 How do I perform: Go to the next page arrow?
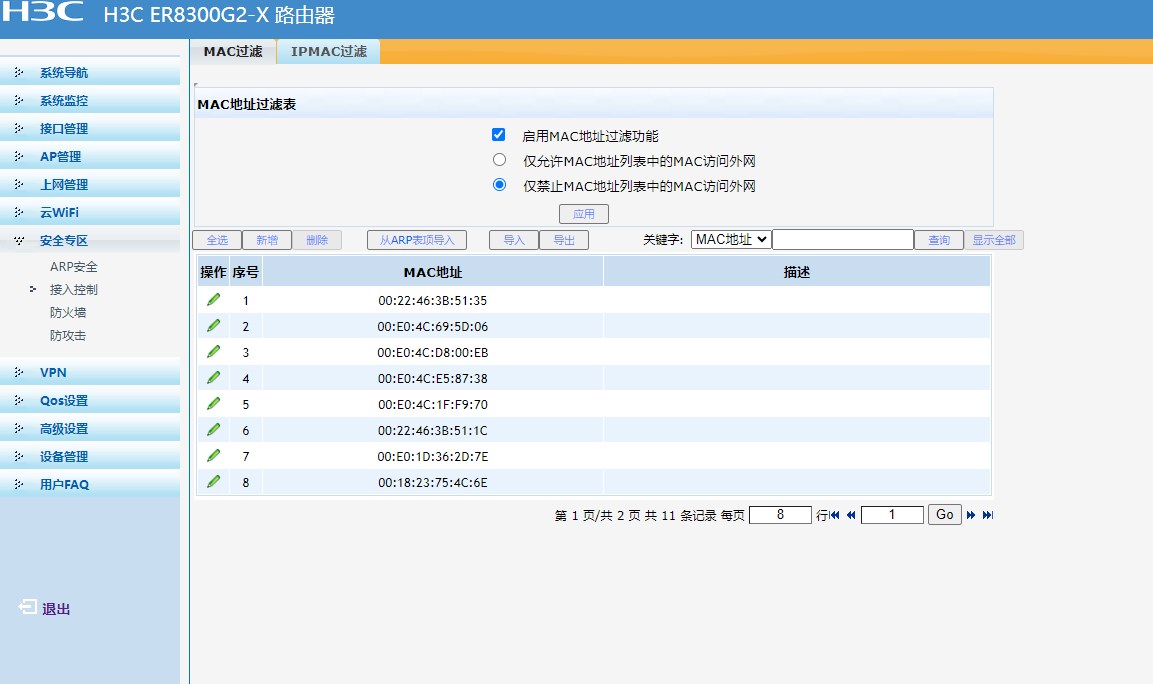[970, 515]
